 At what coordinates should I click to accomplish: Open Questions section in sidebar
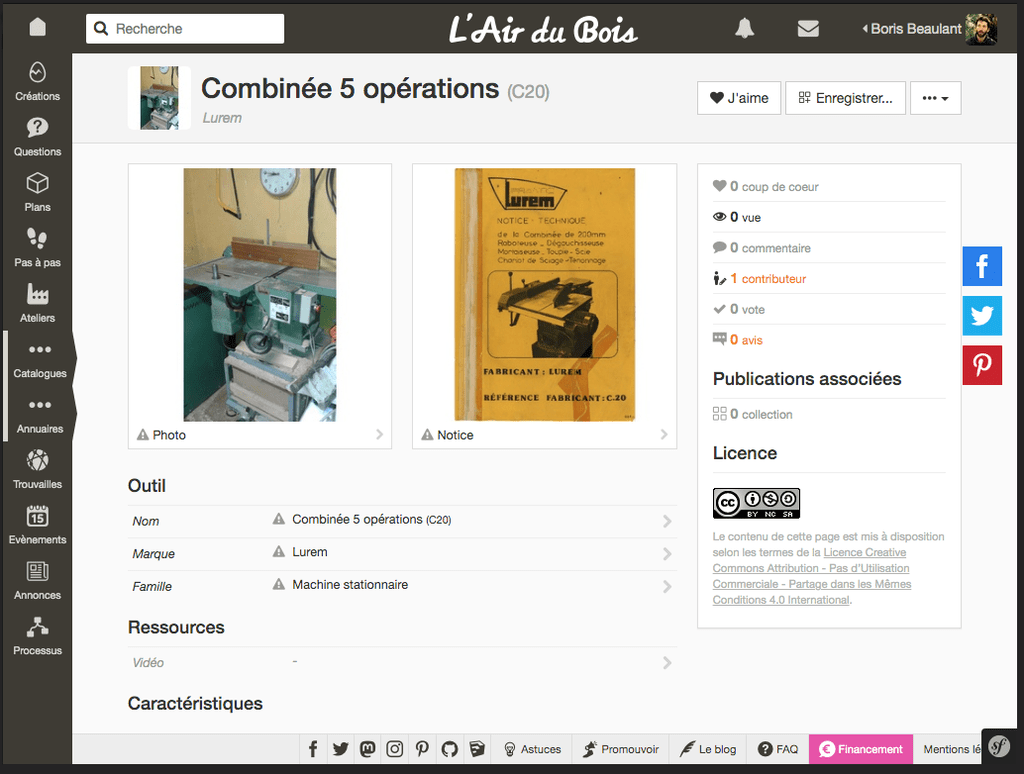tap(37, 137)
